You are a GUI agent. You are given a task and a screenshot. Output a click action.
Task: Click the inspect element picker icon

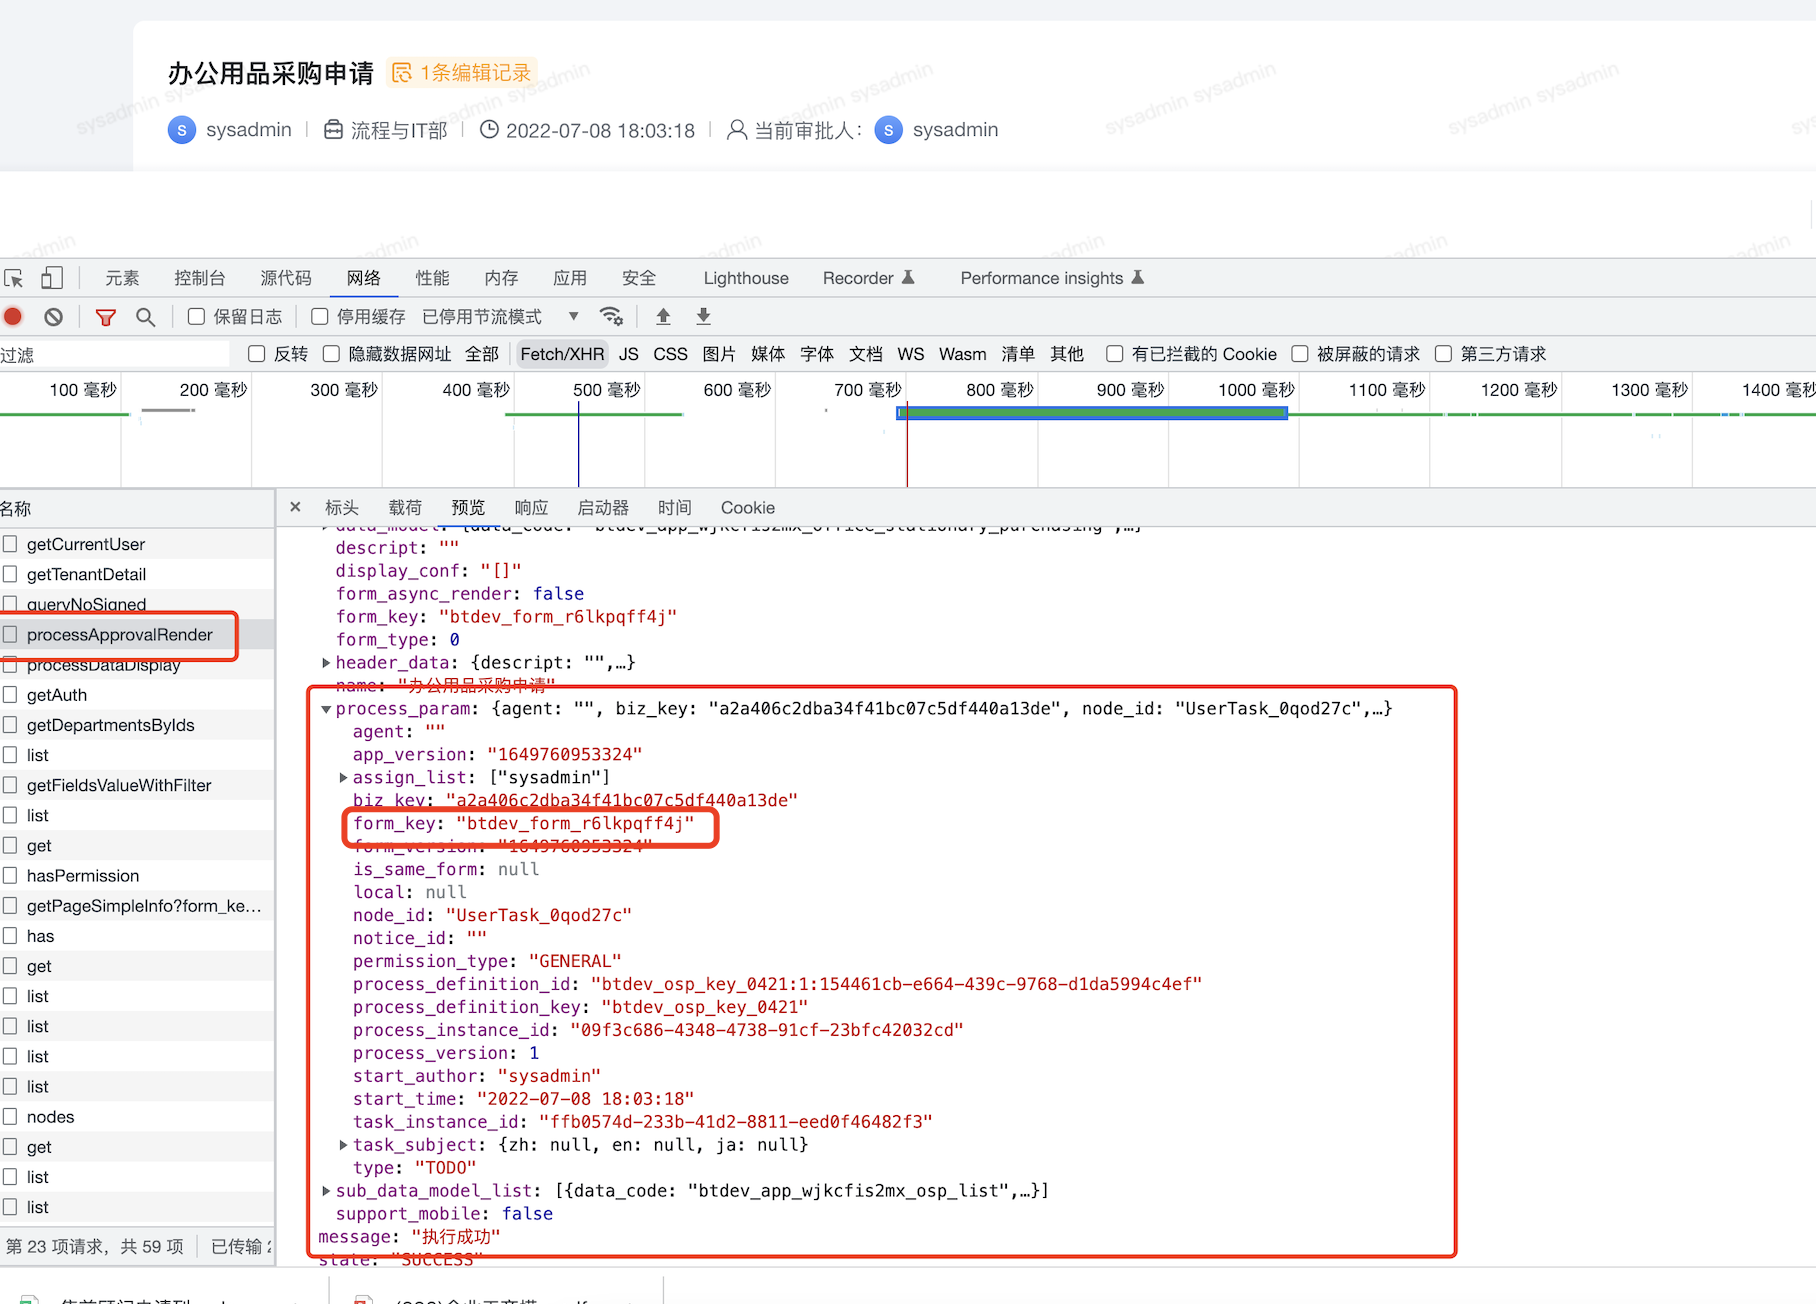click(x=14, y=278)
